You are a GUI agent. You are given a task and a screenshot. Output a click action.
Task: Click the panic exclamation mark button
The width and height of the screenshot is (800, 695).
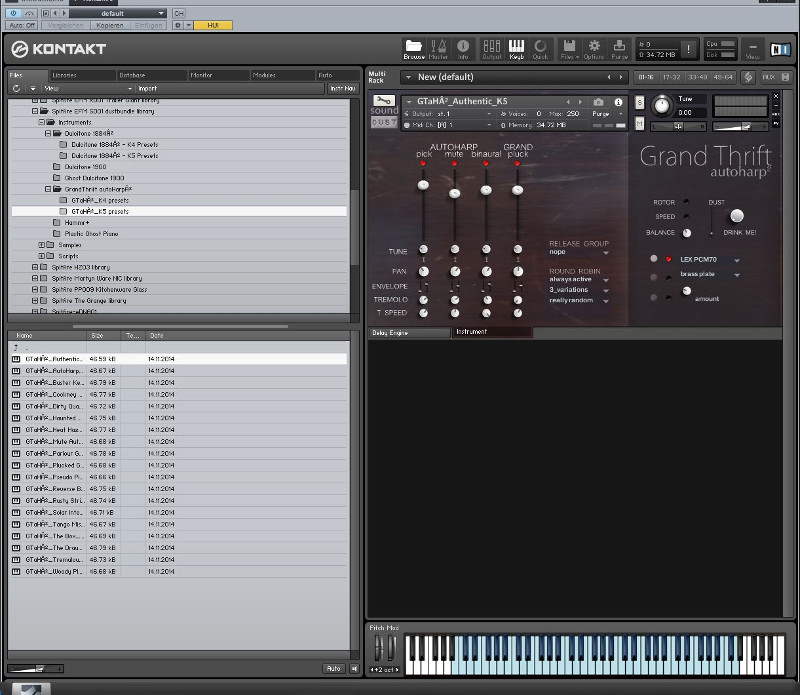(688, 49)
